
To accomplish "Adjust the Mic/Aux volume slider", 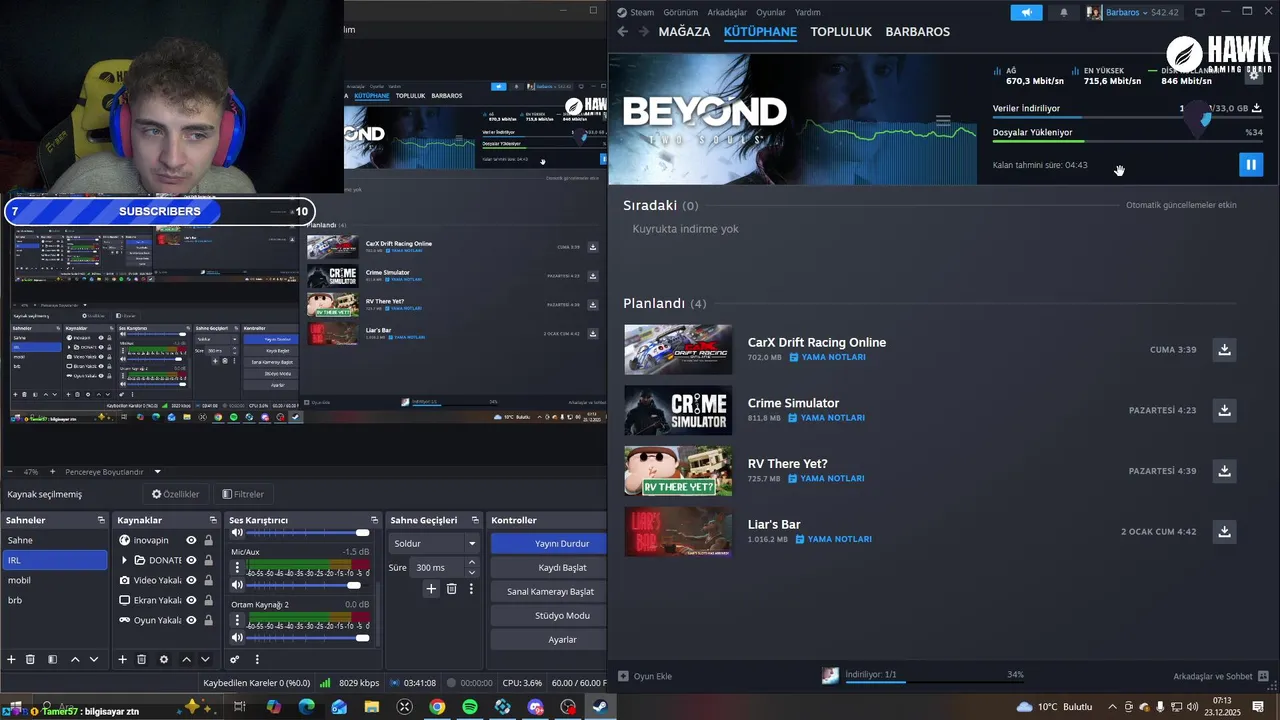I will [307, 585].
